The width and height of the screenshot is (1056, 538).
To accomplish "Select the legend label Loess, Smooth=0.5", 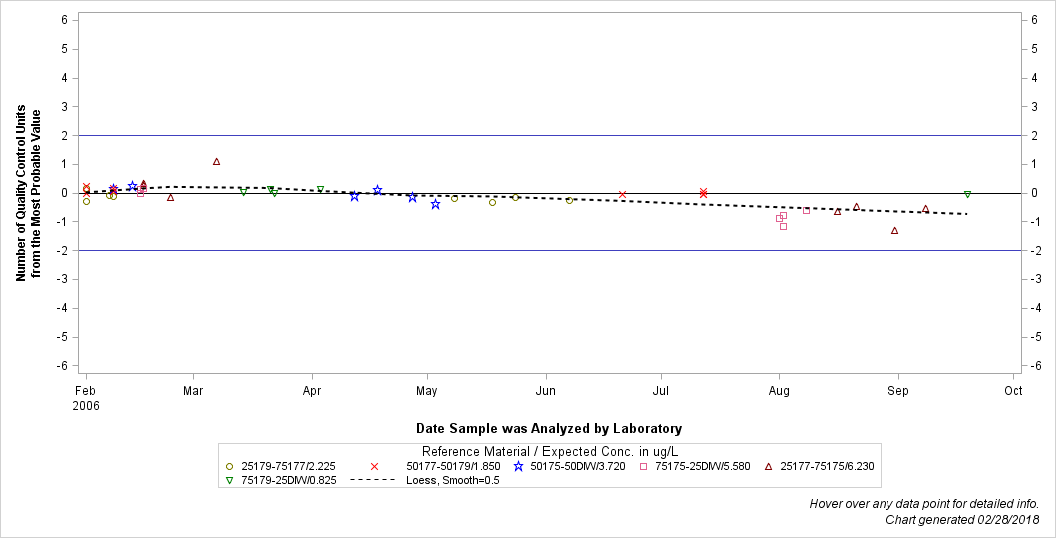I will pyautogui.click(x=453, y=480).
